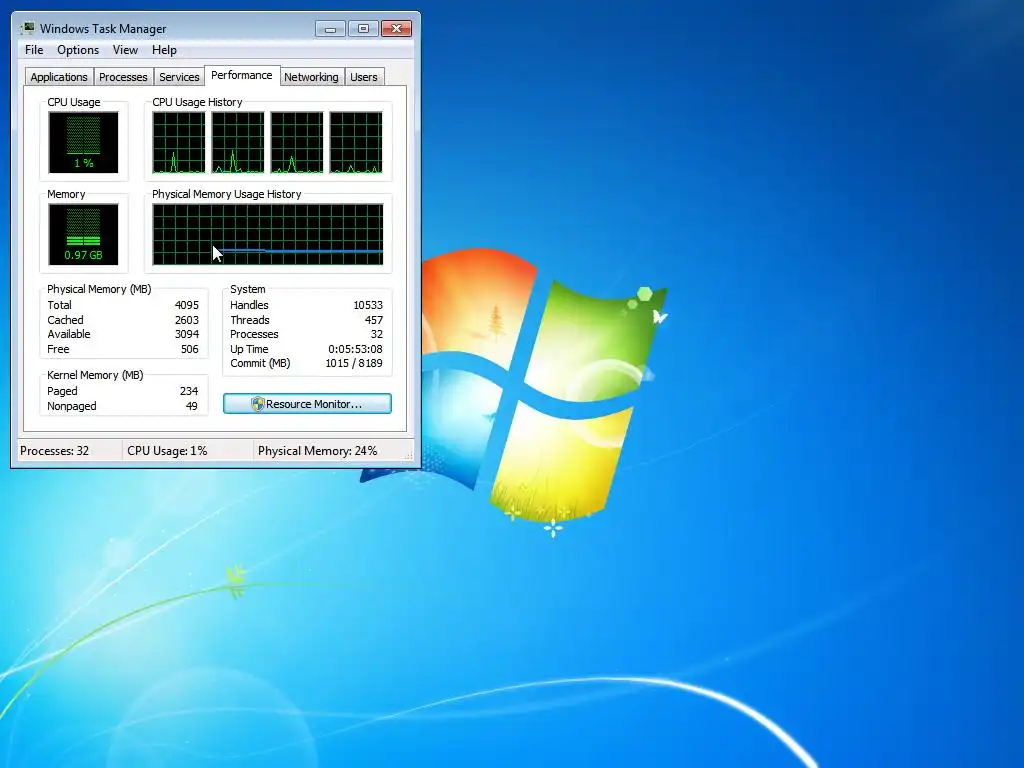1024x768 pixels.
Task: Click the Task Manager title bar icon
Action: pos(27,28)
